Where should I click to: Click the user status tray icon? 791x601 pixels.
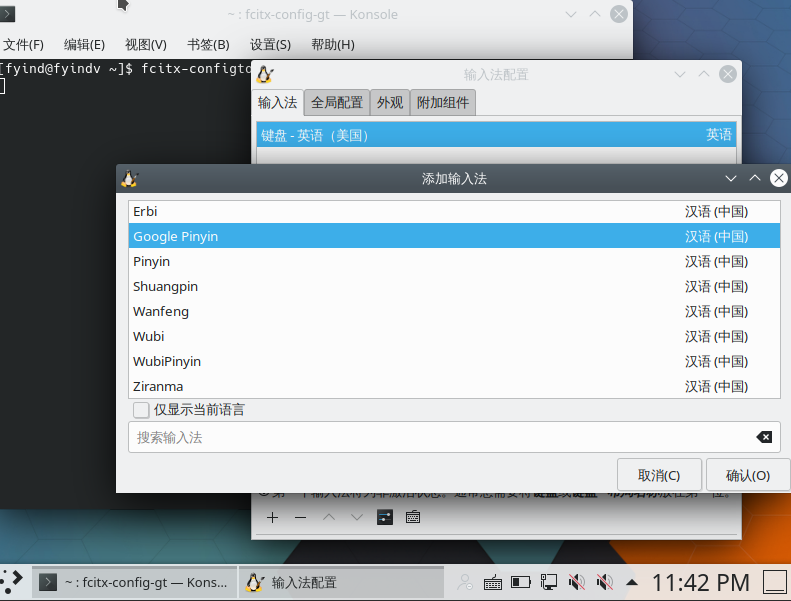(x=465, y=582)
